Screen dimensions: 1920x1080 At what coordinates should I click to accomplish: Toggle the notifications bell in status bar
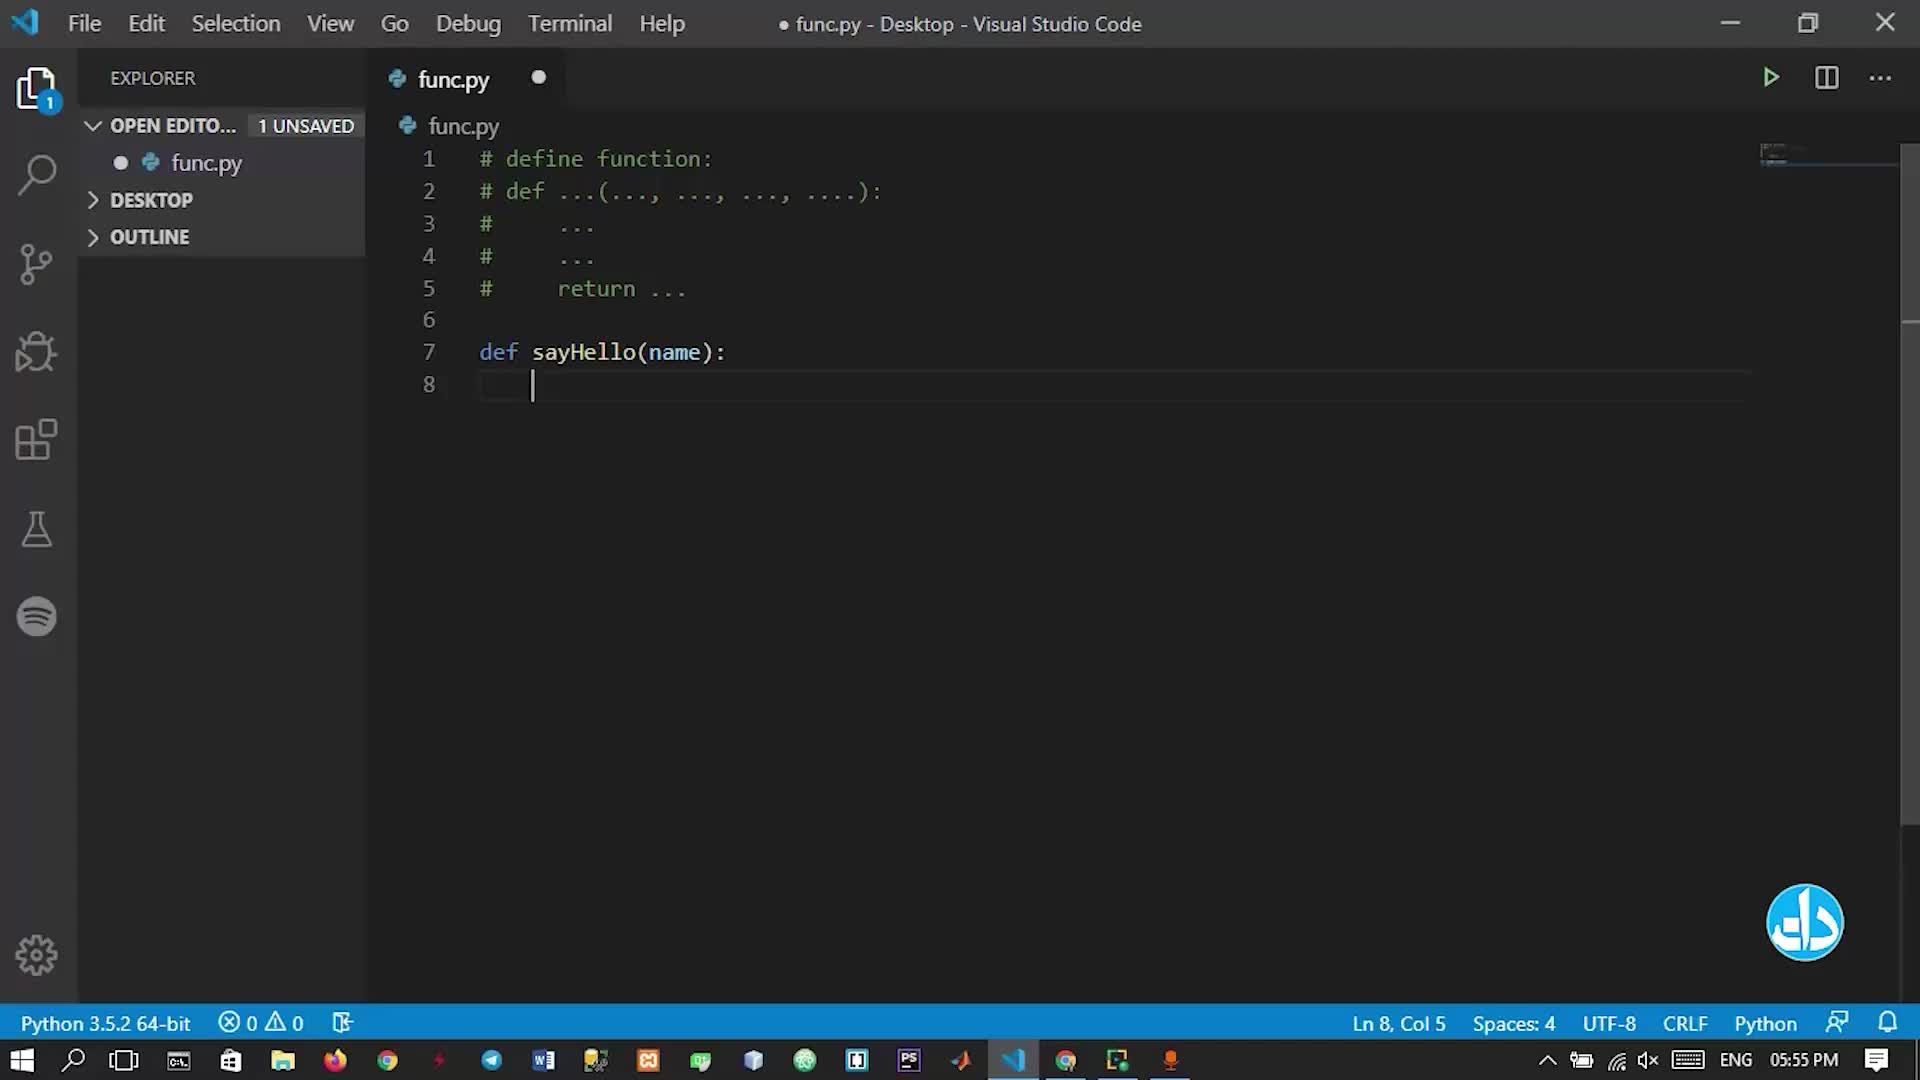(1887, 1023)
